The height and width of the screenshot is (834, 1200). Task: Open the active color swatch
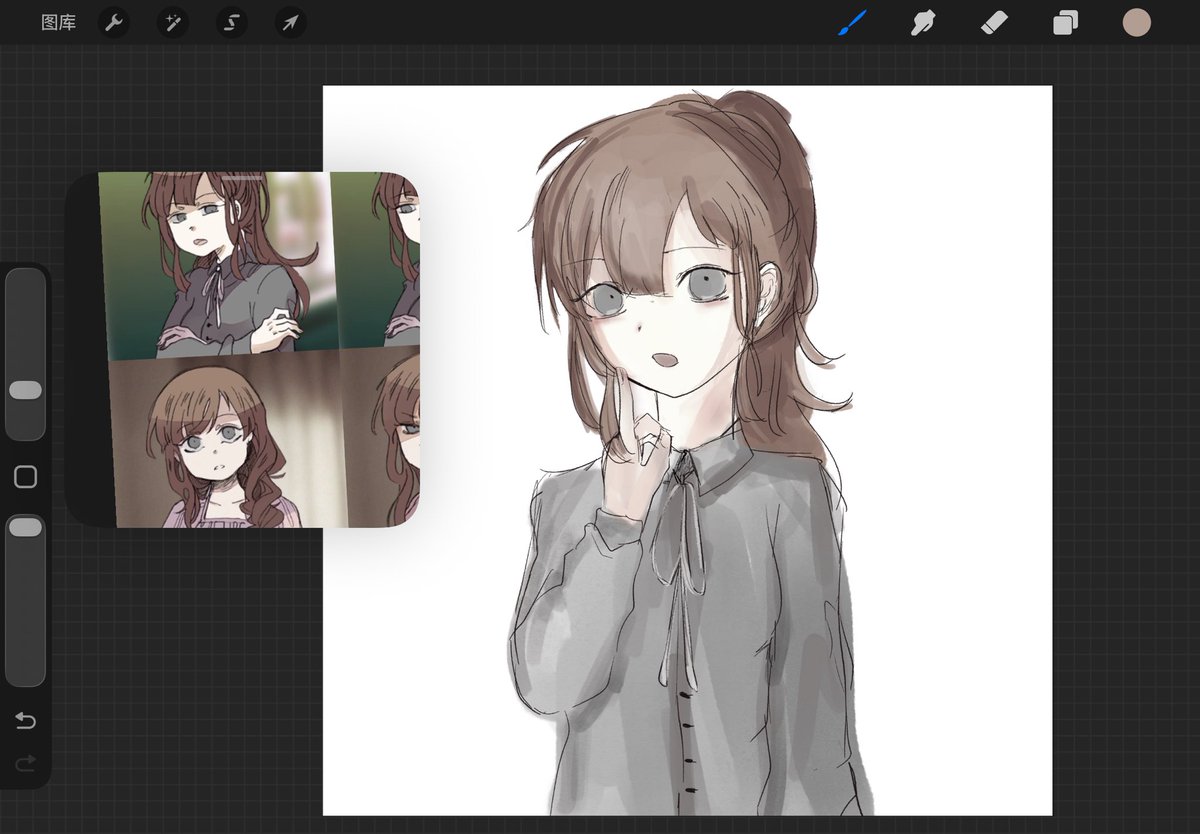tap(1137, 22)
